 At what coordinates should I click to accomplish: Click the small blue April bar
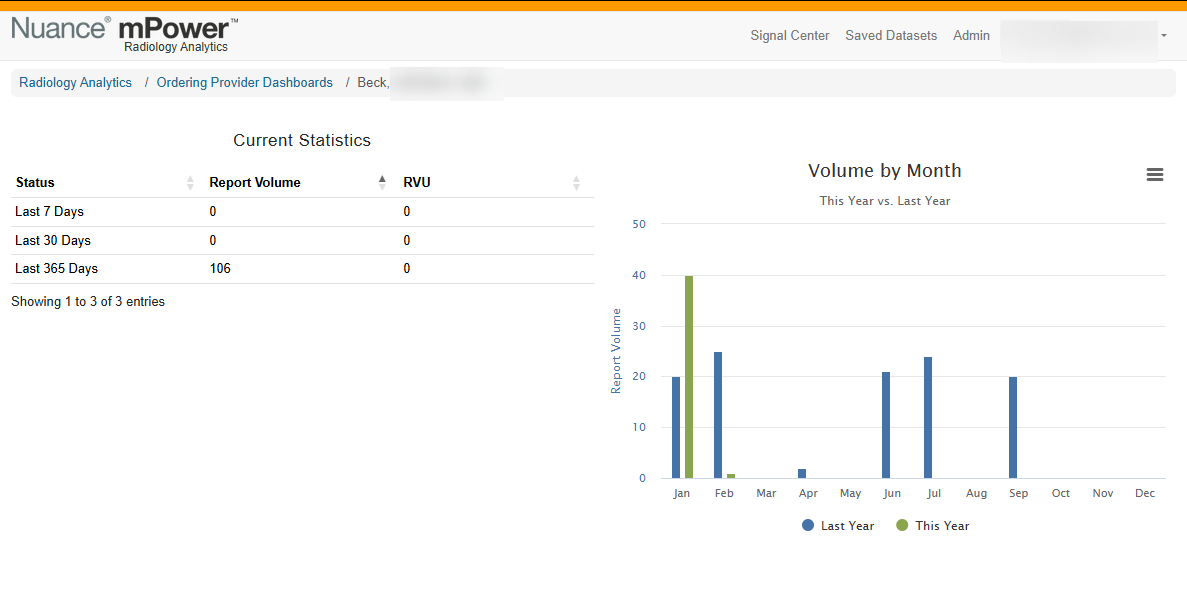(802, 474)
